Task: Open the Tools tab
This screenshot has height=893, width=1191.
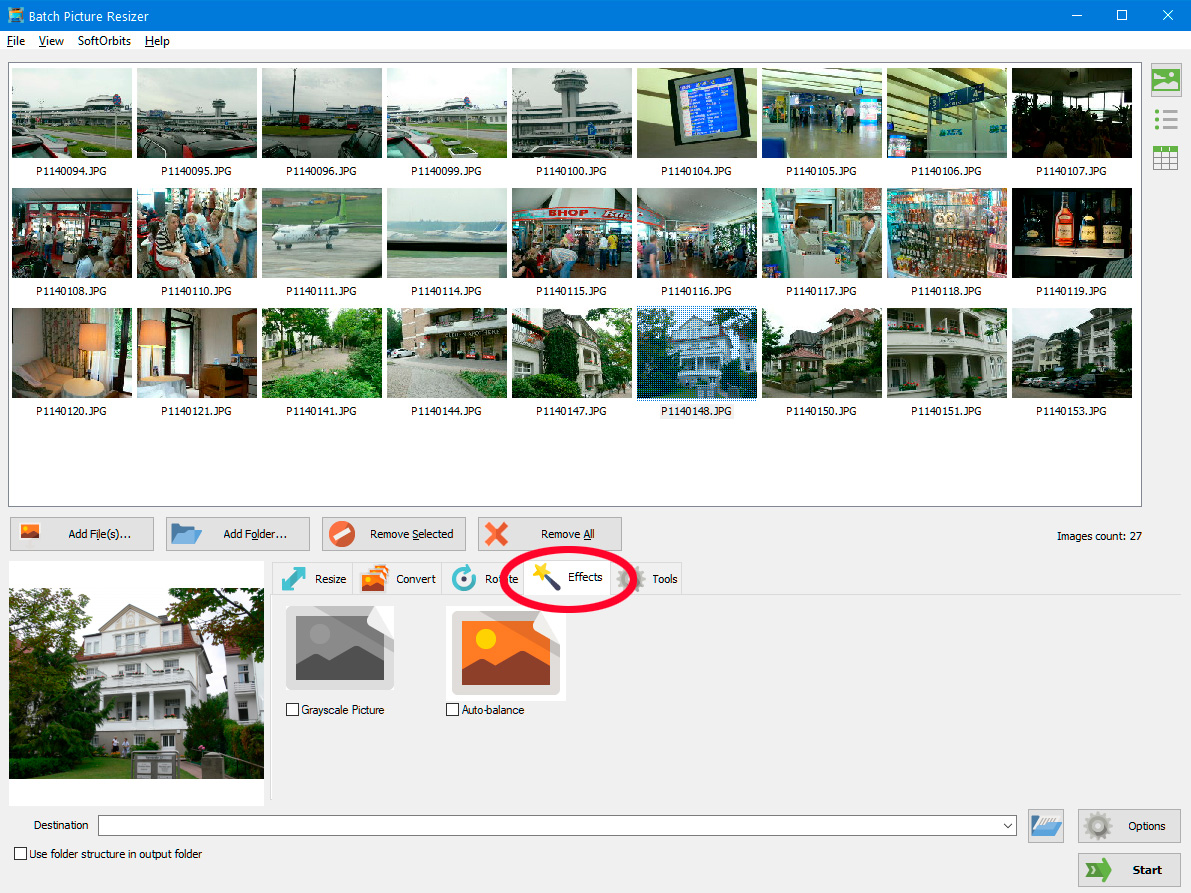Action: click(x=650, y=579)
